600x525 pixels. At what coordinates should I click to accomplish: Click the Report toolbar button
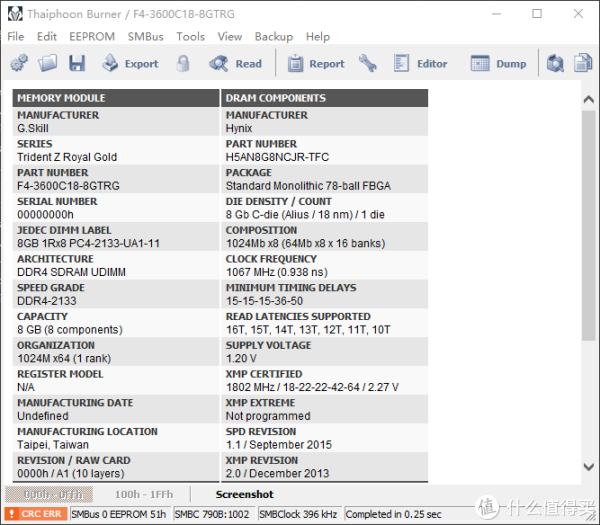[316, 64]
